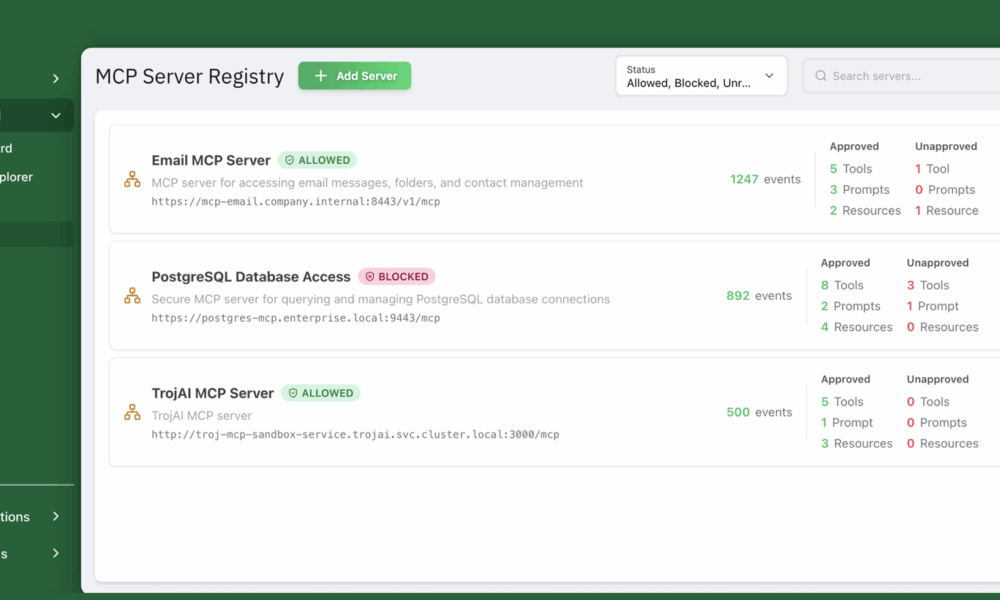The width and height of the screenshot is (1000, 600).
Task: Click the plus icon on Add Server
Action: click(x=320, y=76)
